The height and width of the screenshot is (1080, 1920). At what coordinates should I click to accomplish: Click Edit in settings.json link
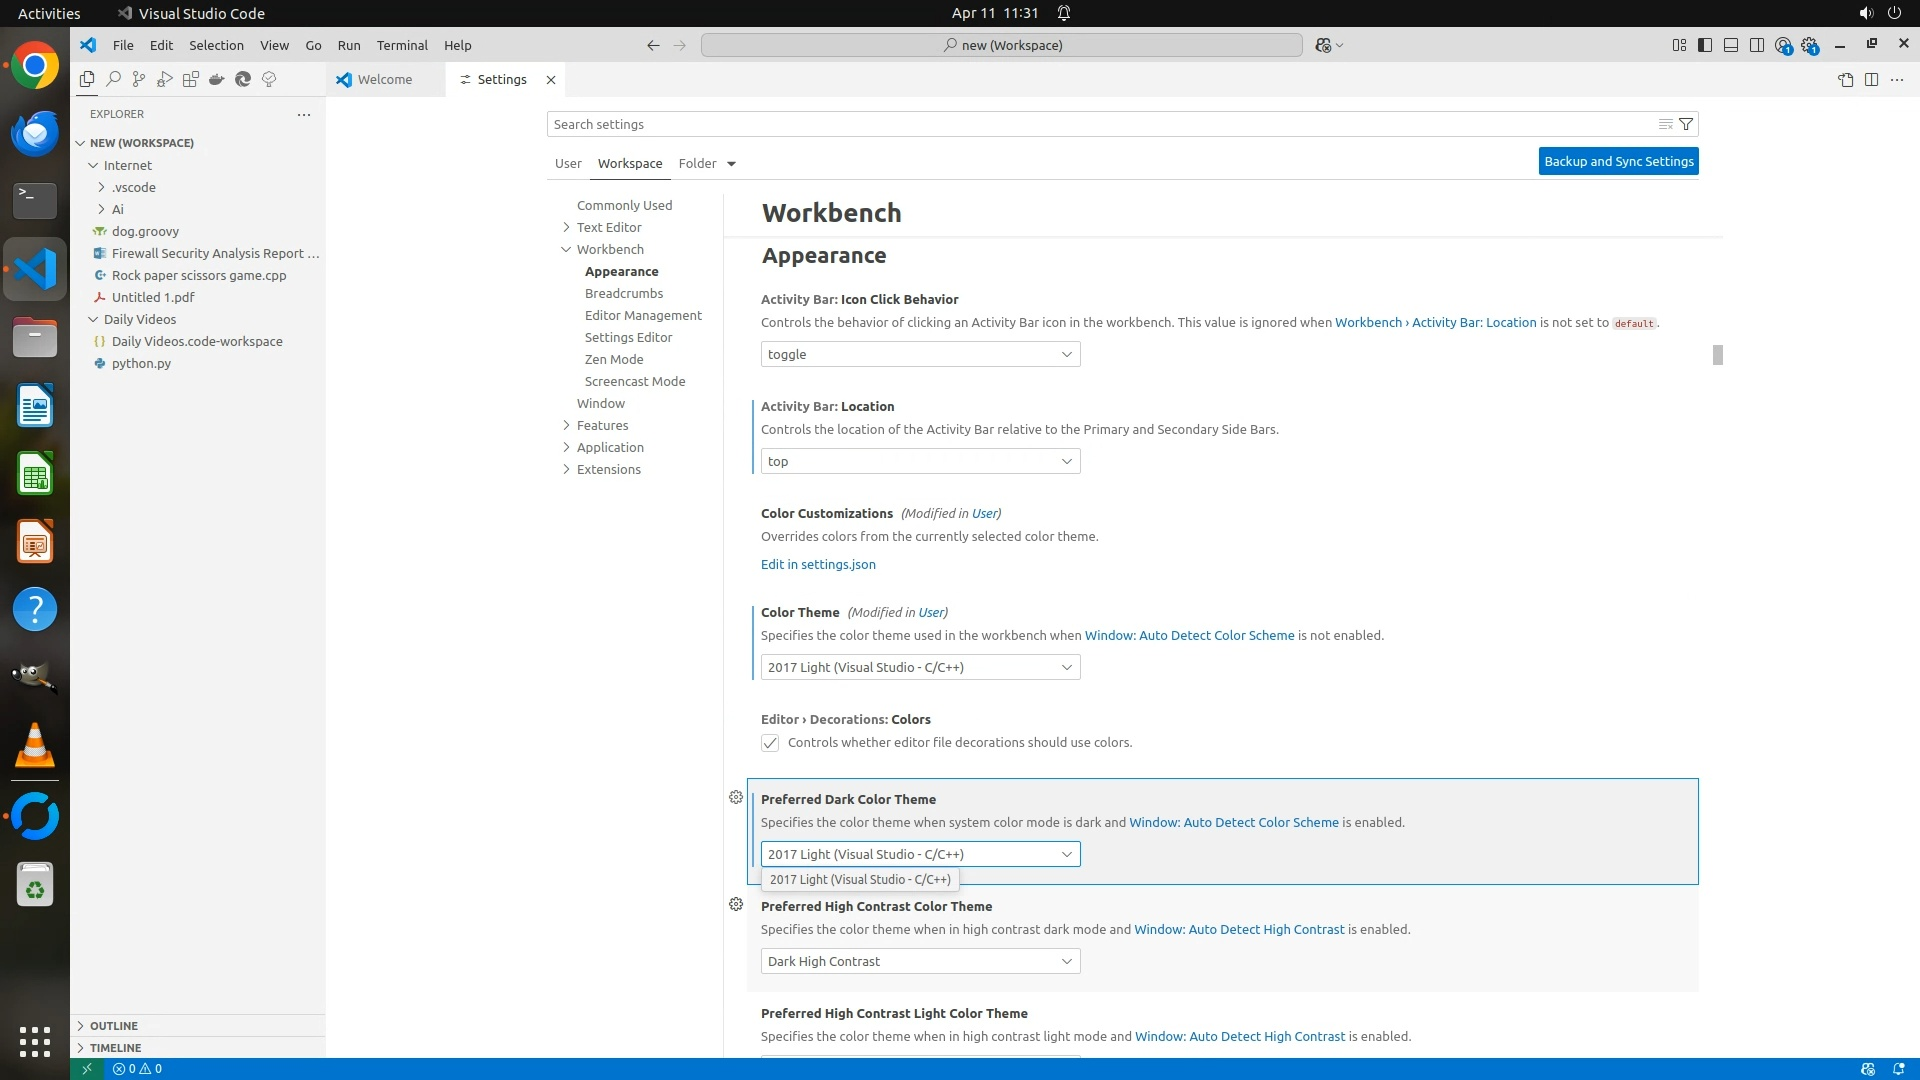(x=818, y=564)
